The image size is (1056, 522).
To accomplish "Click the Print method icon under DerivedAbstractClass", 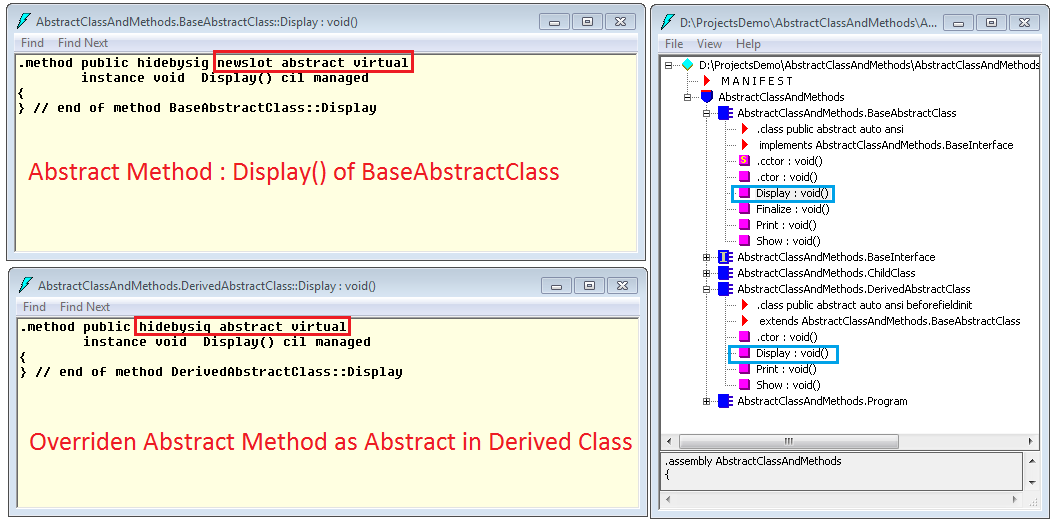I will tap(744, 369).
